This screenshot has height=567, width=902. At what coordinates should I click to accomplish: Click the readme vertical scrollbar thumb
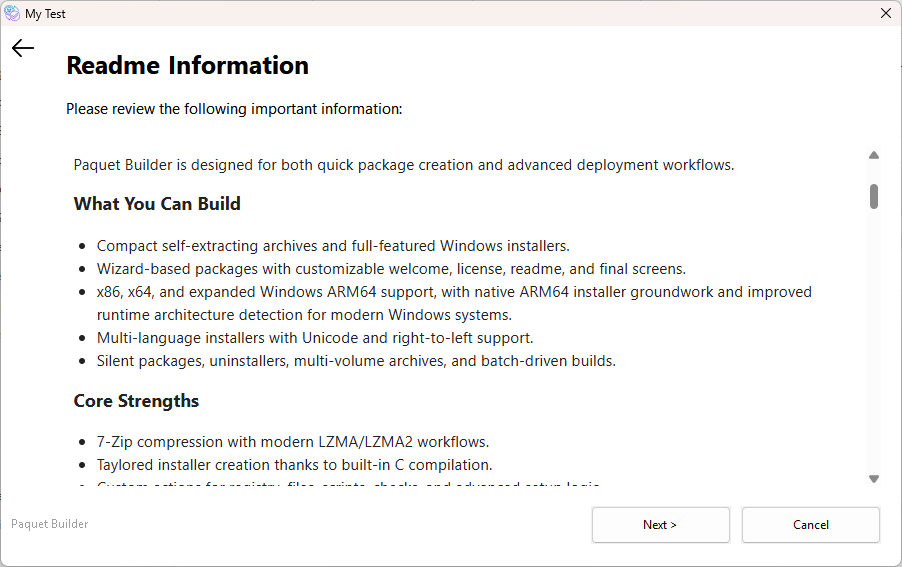pyautogui.click(x=874, y=197)
